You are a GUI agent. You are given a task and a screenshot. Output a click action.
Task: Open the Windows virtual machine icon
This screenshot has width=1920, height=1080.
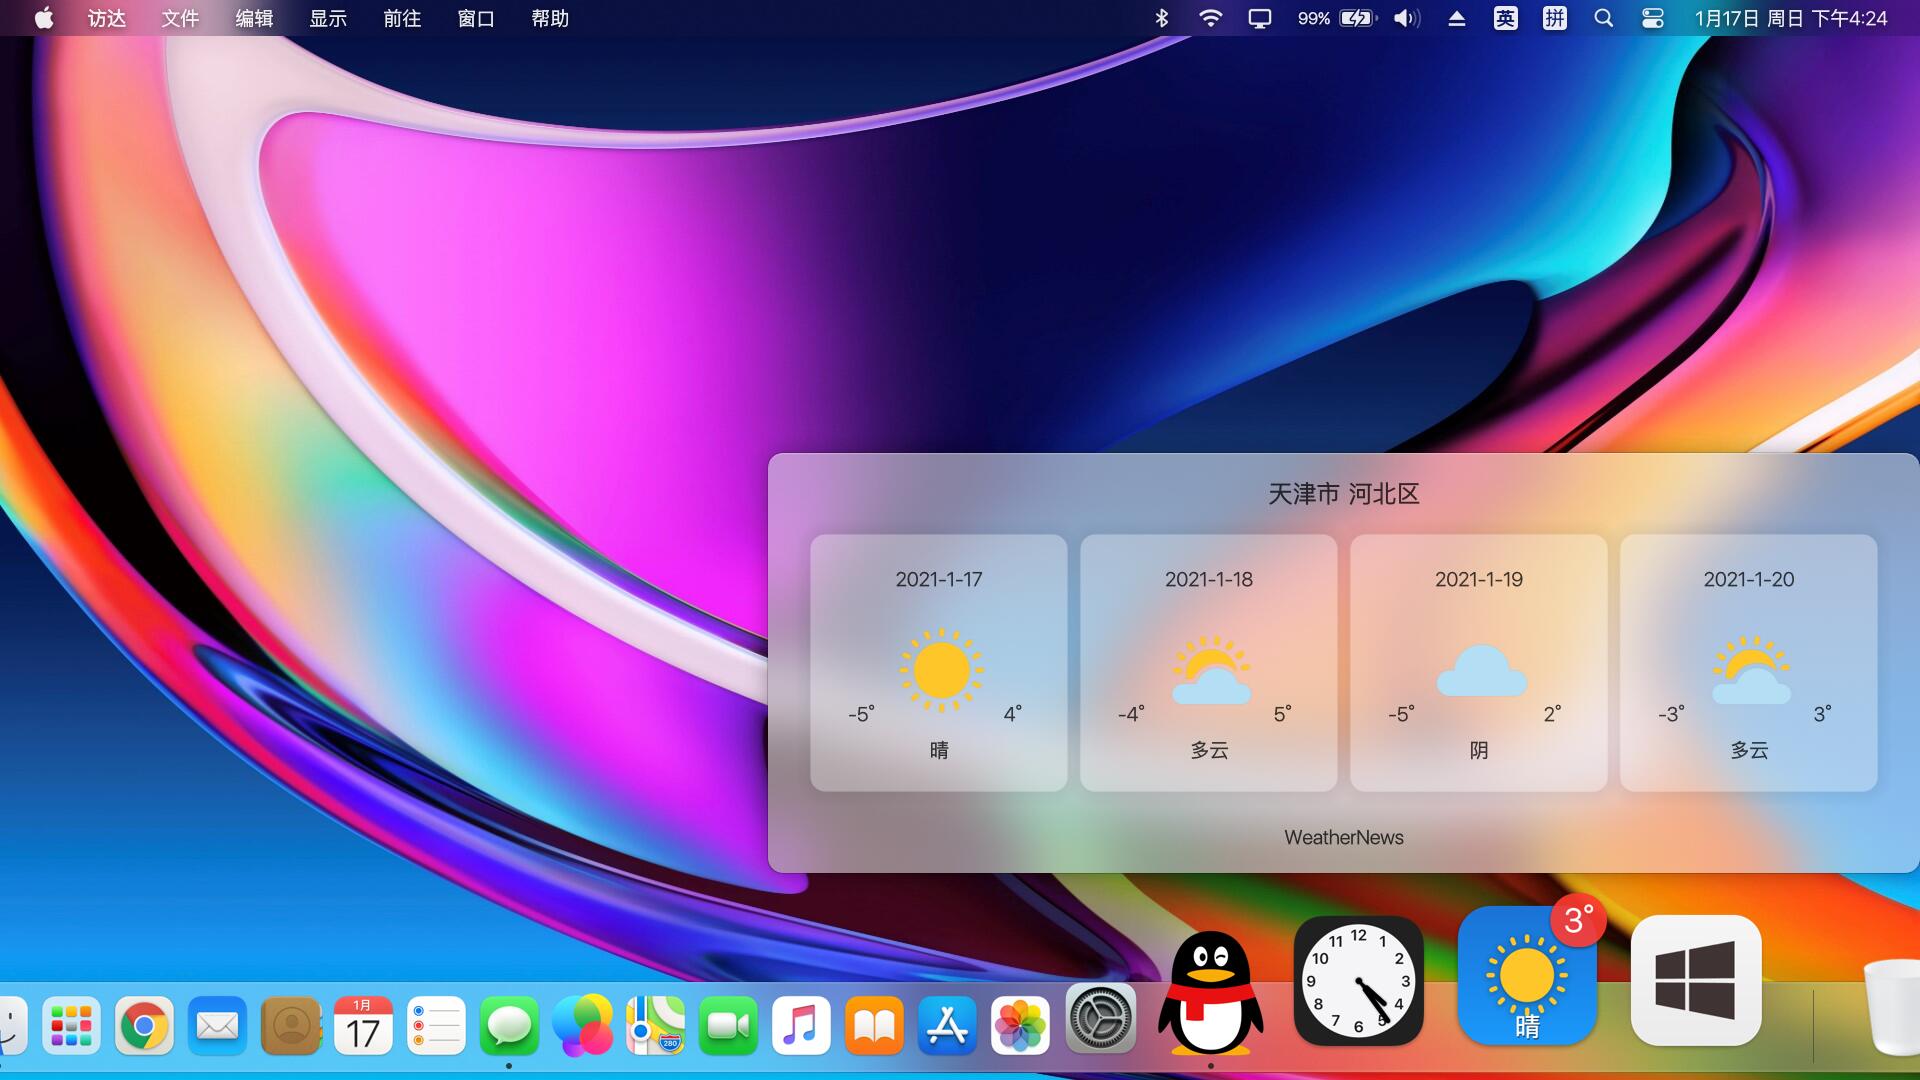[1697, 980]
